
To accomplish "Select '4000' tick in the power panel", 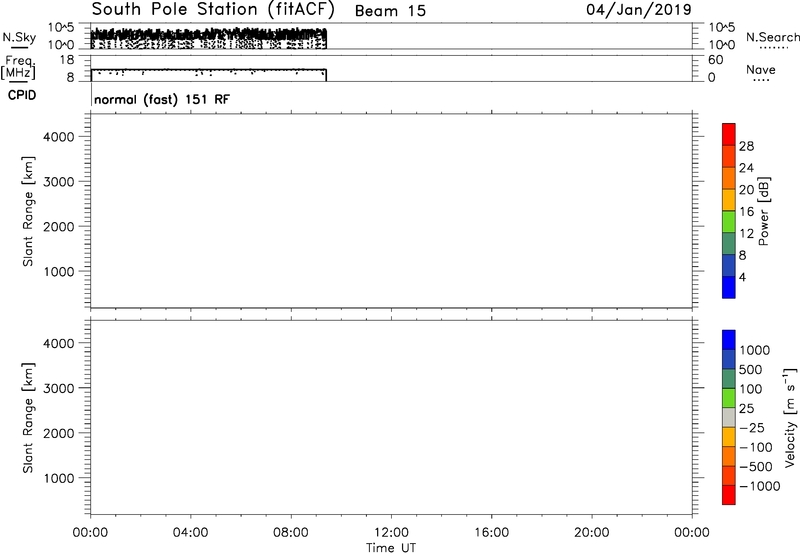I will 59,137.
